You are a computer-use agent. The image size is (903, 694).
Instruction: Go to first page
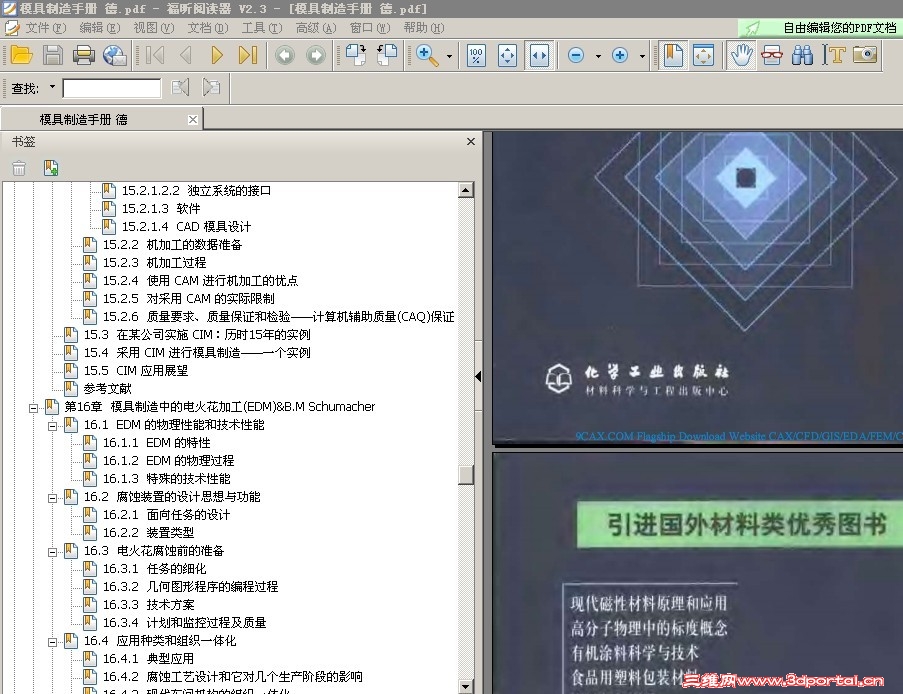155,55
